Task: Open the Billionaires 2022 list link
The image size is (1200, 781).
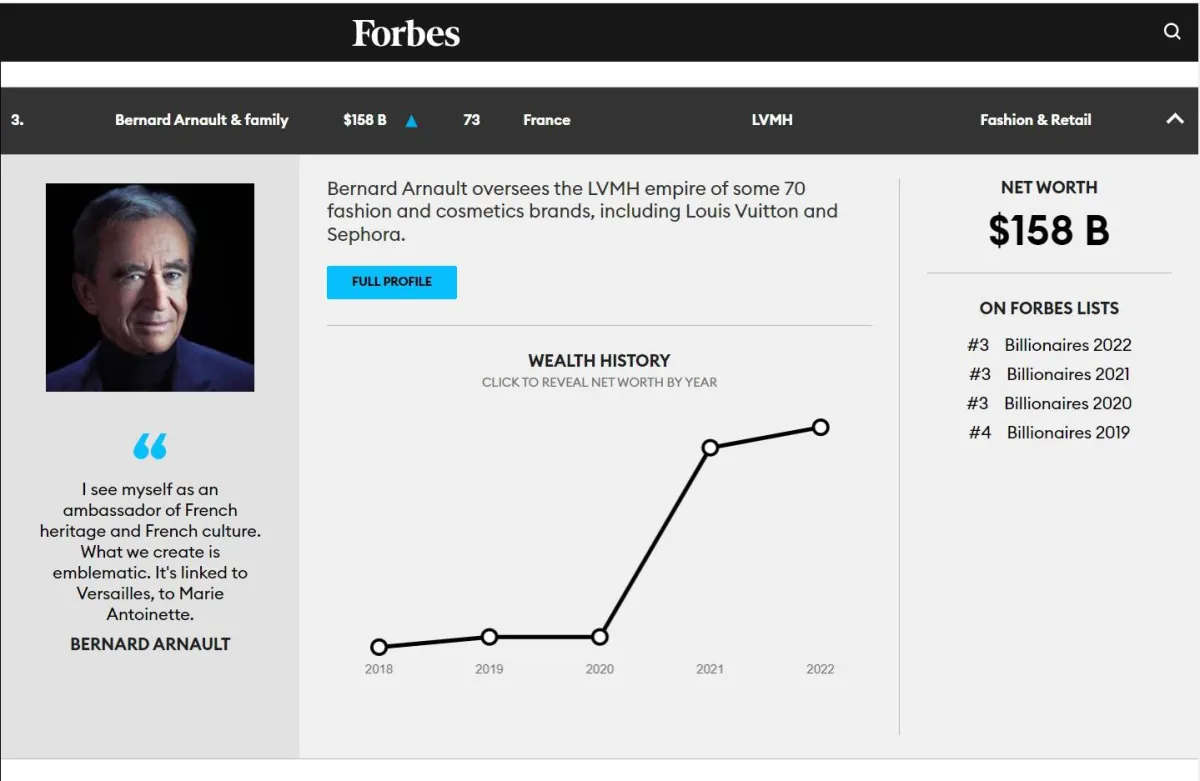Action: click(1068, 345)
